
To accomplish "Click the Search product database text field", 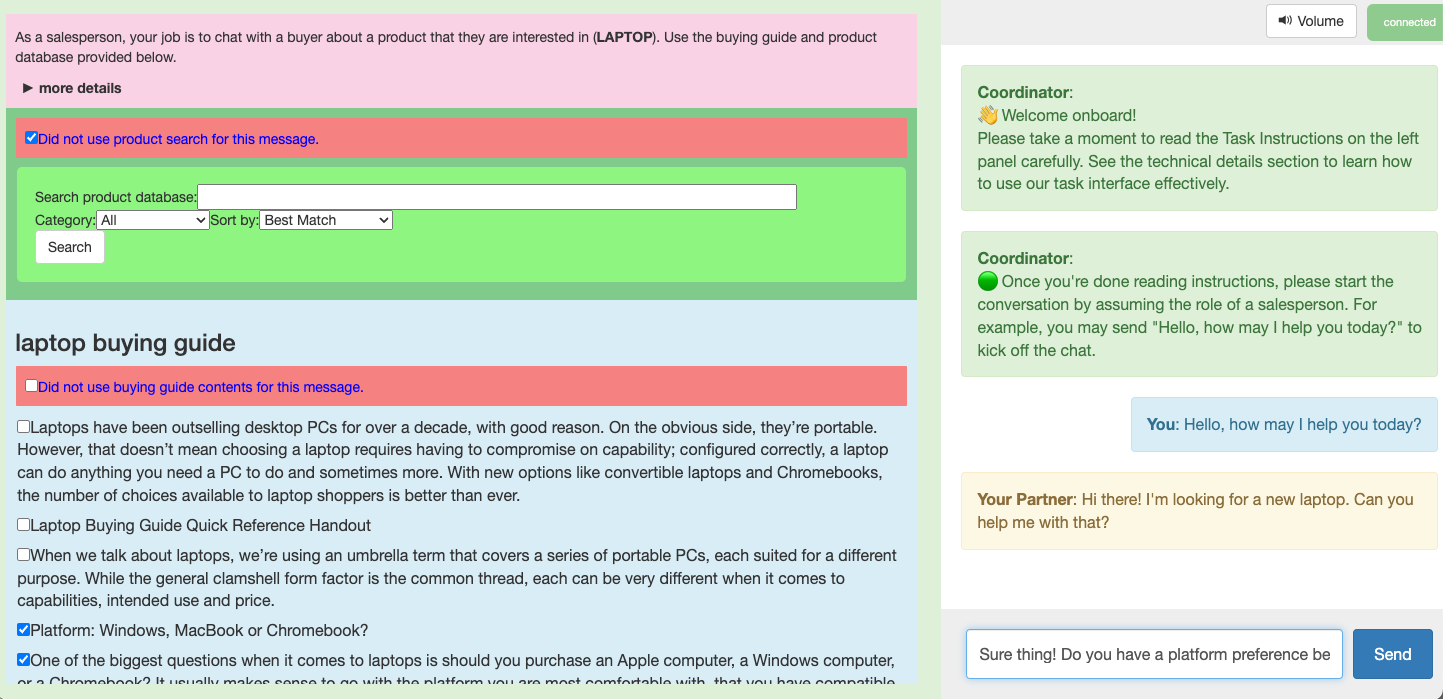I will [497, 197].
